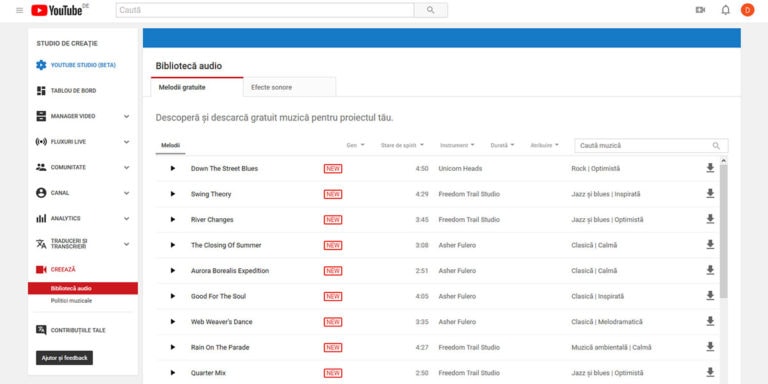This screenshot has height=384, width=768.
Task: Play Down The Street Blues
Action: coord(172,168)
